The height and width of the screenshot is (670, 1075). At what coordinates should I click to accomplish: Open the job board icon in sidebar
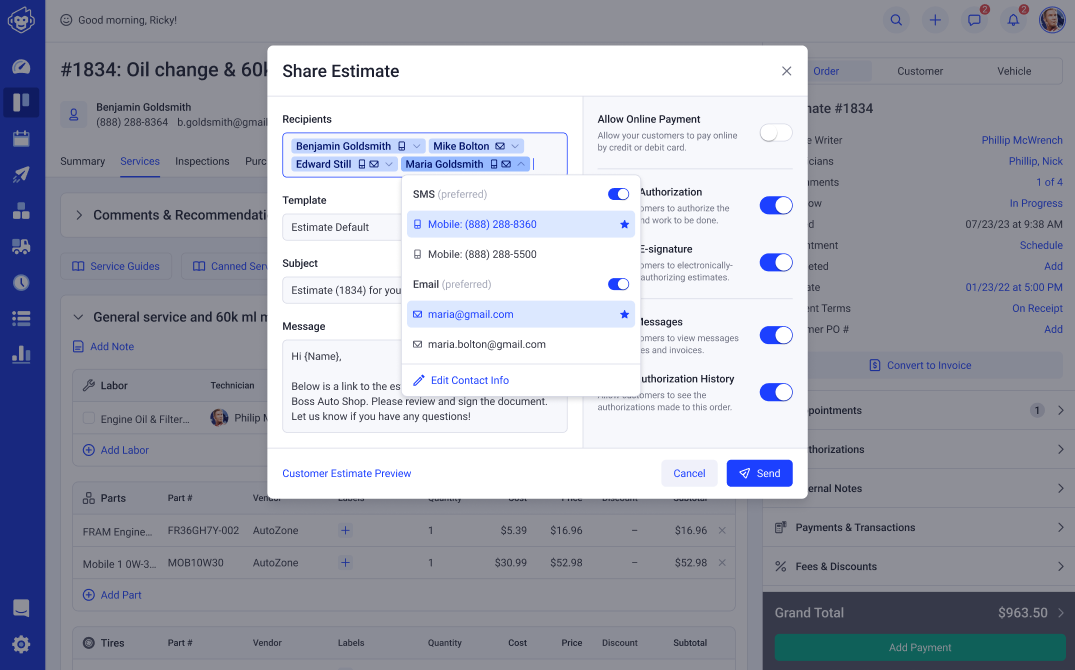tap(21, 102)
